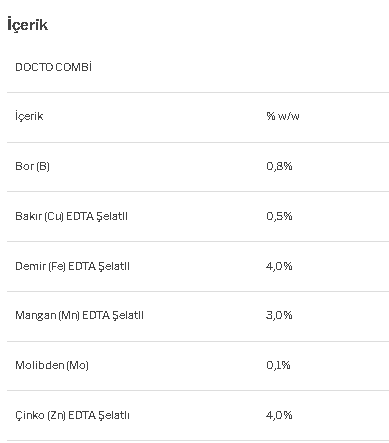This screenshot has width=389, height=443.
Task: Click the 0,1% value for Molibden
Action: (x=278, y=365)
